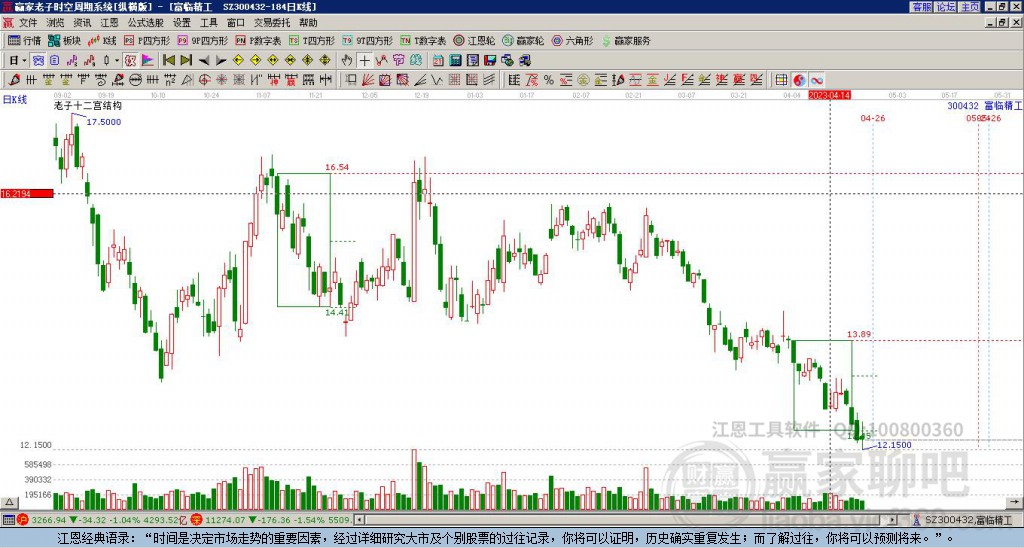Click the percent sign drawing tool
The image size is (1024, 548).
click(x=548, y=80)
